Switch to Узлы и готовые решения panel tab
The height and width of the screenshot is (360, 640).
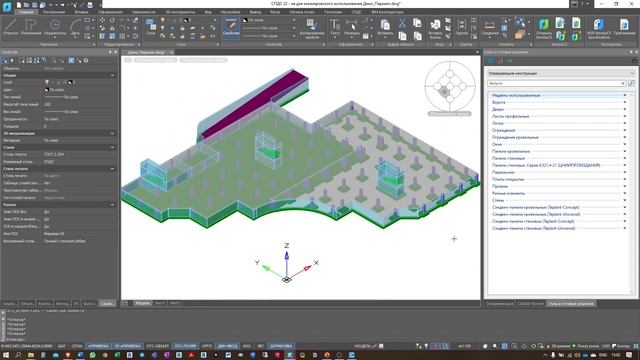point(571,304)
